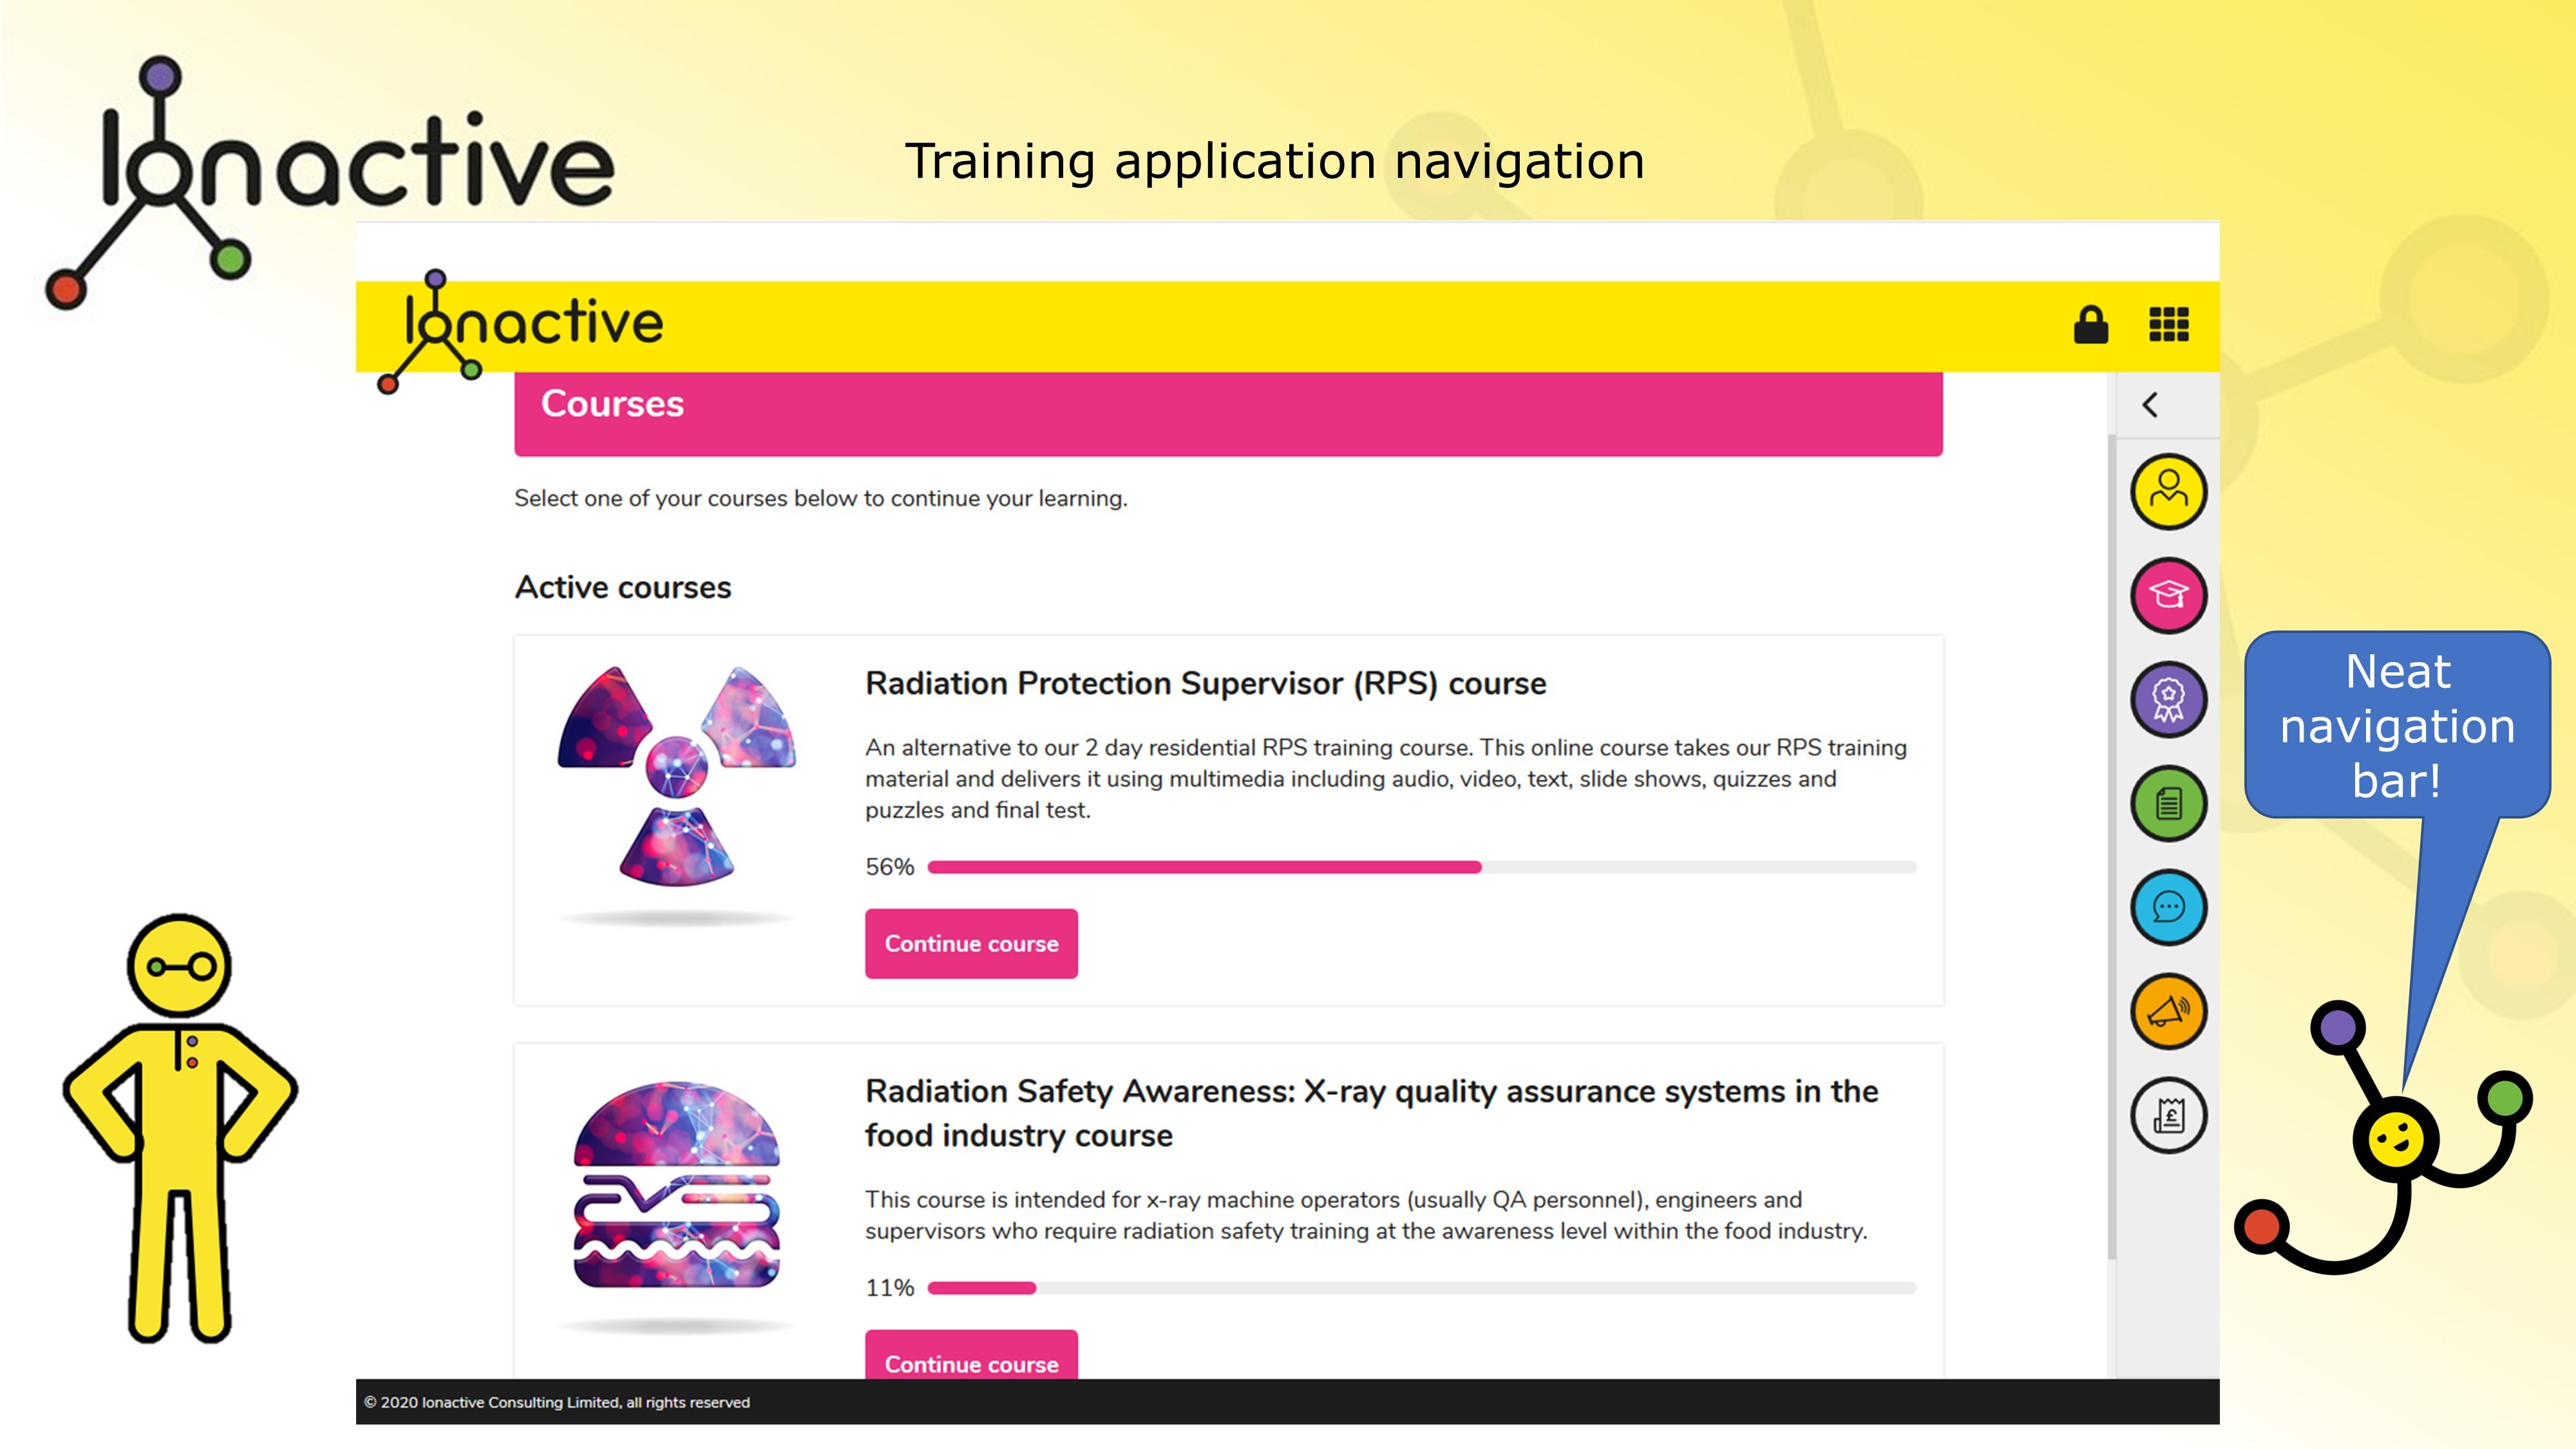Click 'Select one of your courses' text
Viewport: 2576px width, 1449px height.
pyautogui.click(x=820, y=498)
